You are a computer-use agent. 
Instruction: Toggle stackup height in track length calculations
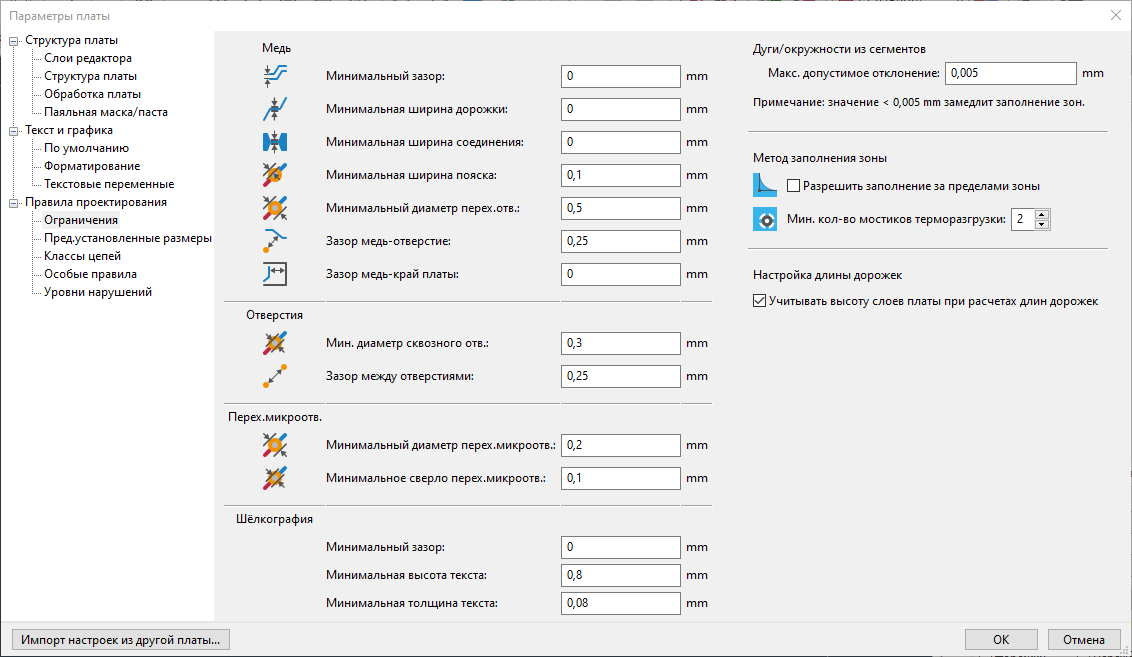(x=759, y=301)
